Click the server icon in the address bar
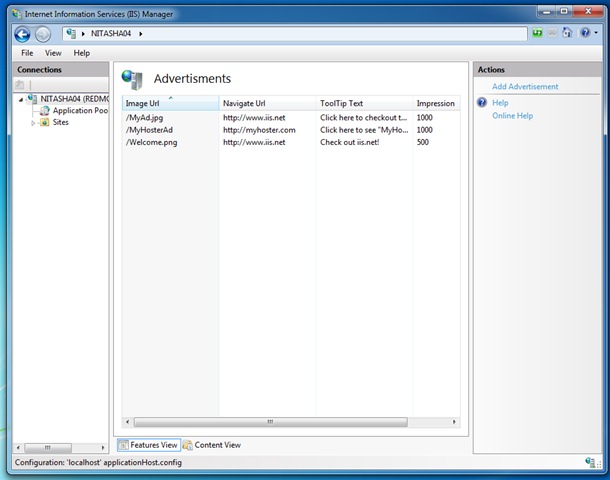This screenshot has width=610, height=480. coord(71,33)
